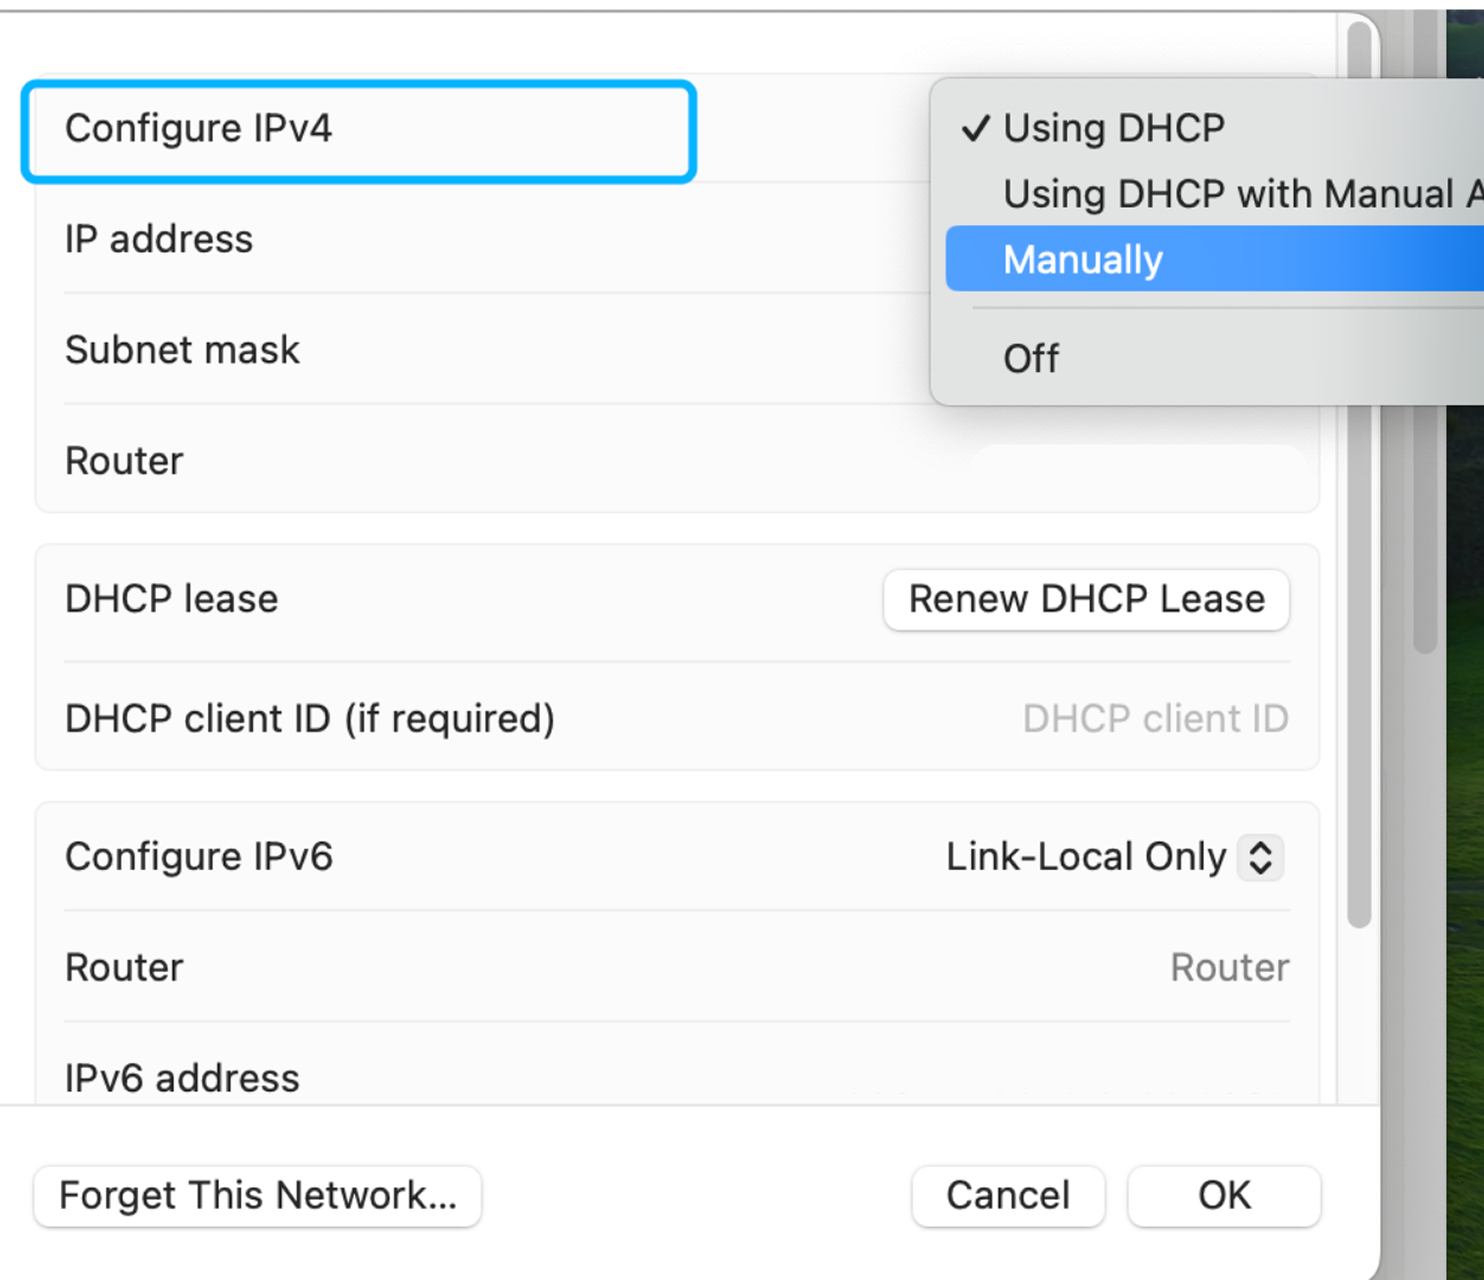Viewport: 1484px width, 1280px height.
Task: Click Cancel to dismiss the dialog
Action: [x=1007, y=1196]
